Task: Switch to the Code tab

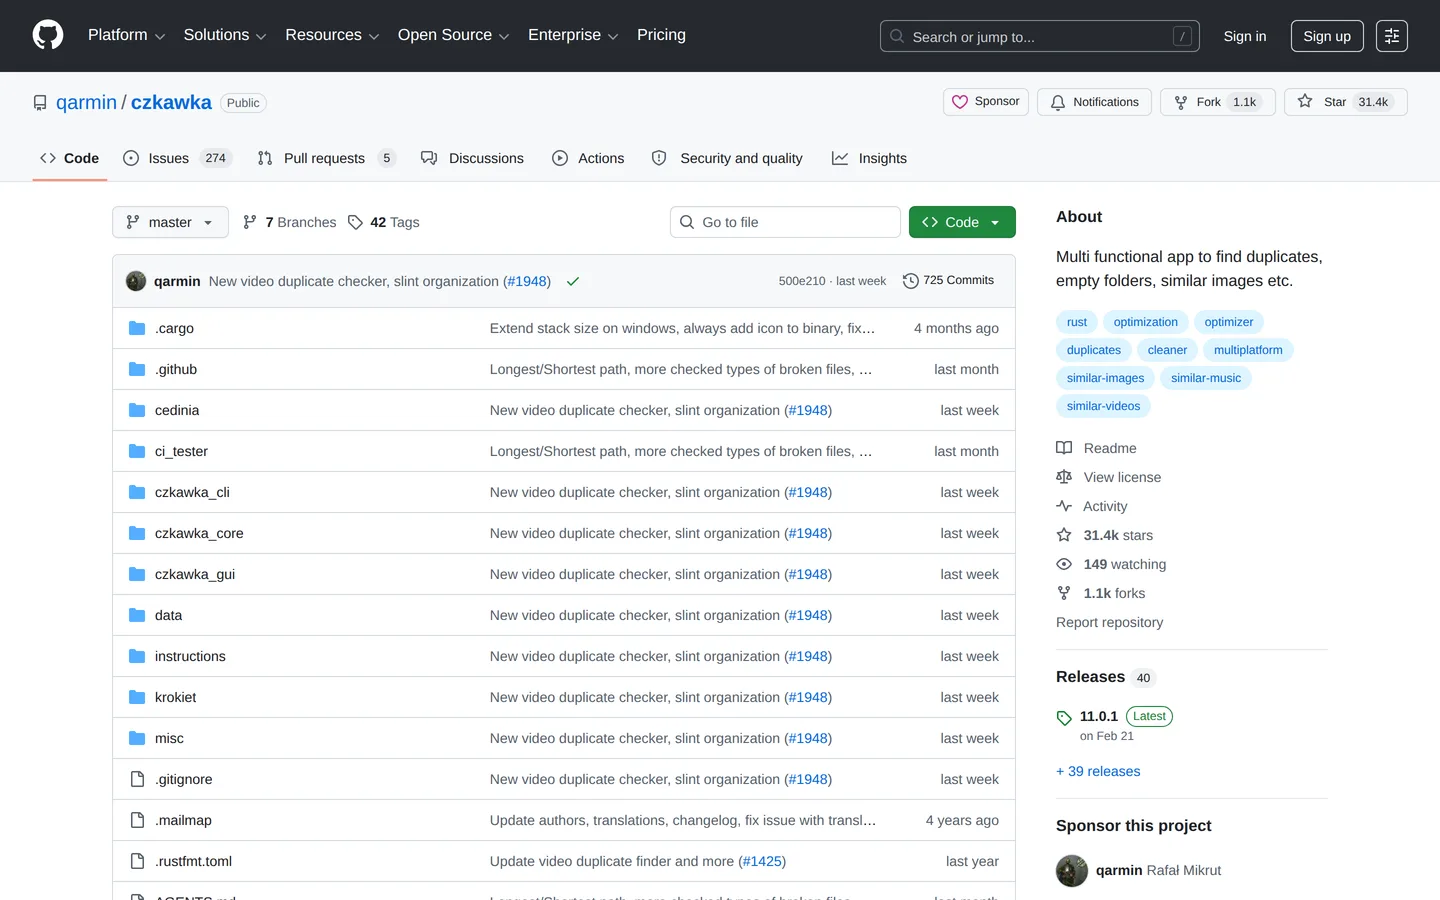Action: pyautogui.click(x=69, y=158)
